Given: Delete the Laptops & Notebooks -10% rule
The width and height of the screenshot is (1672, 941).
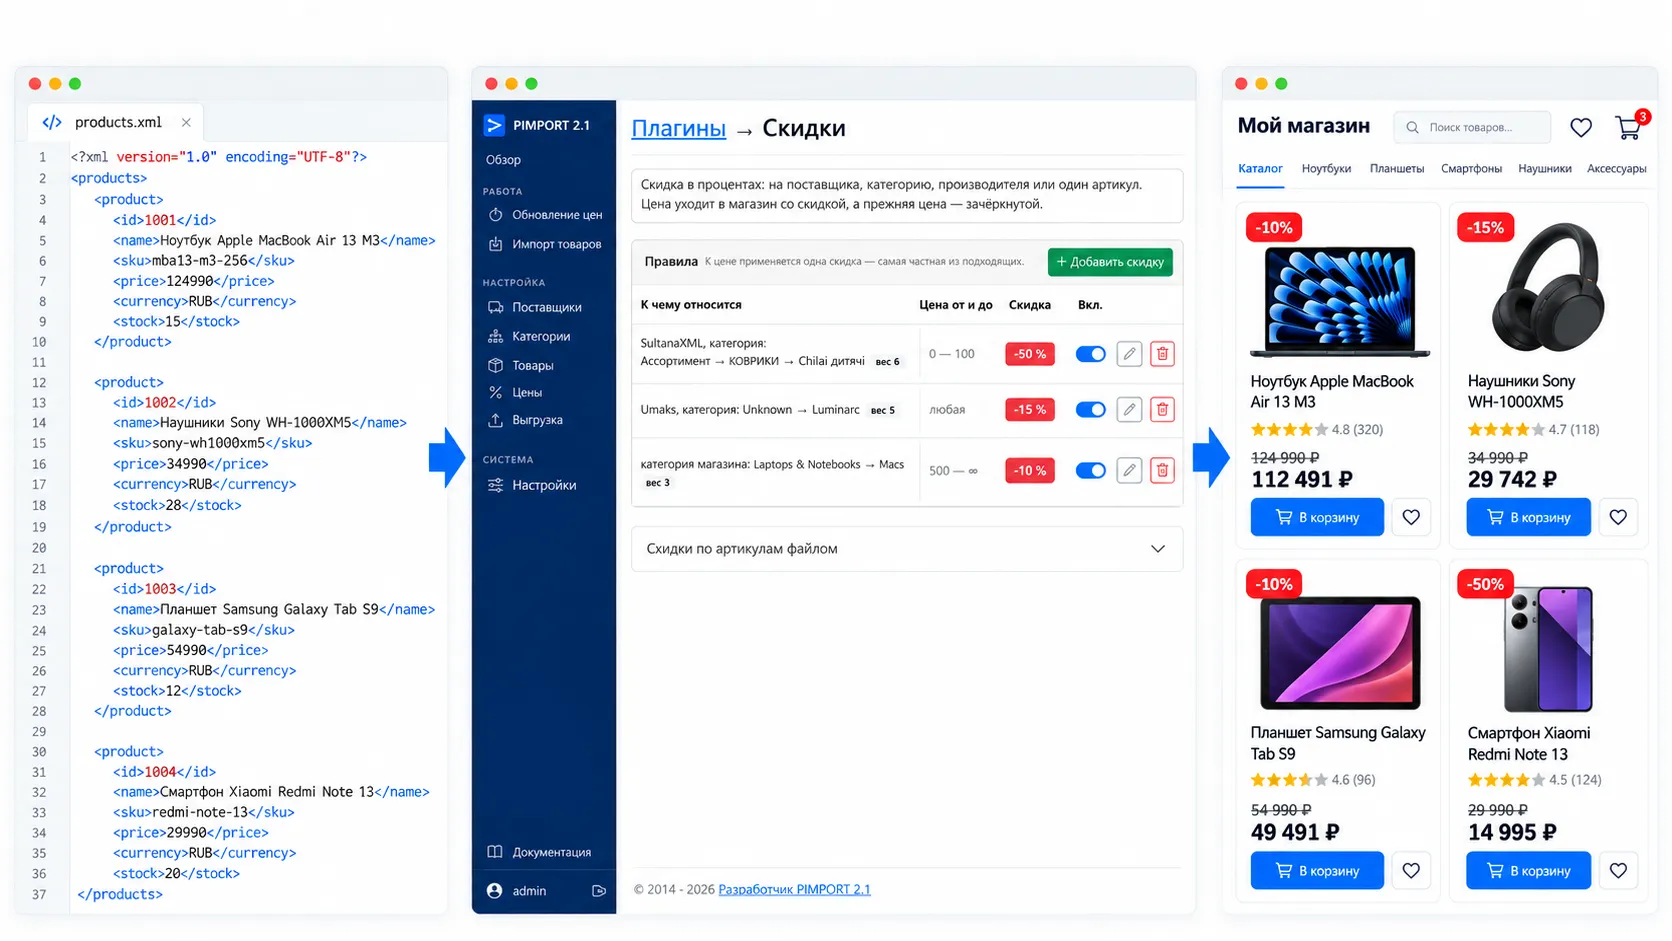Looking at the screenshot, I should pyautogui.click(x=1162, y=470).
